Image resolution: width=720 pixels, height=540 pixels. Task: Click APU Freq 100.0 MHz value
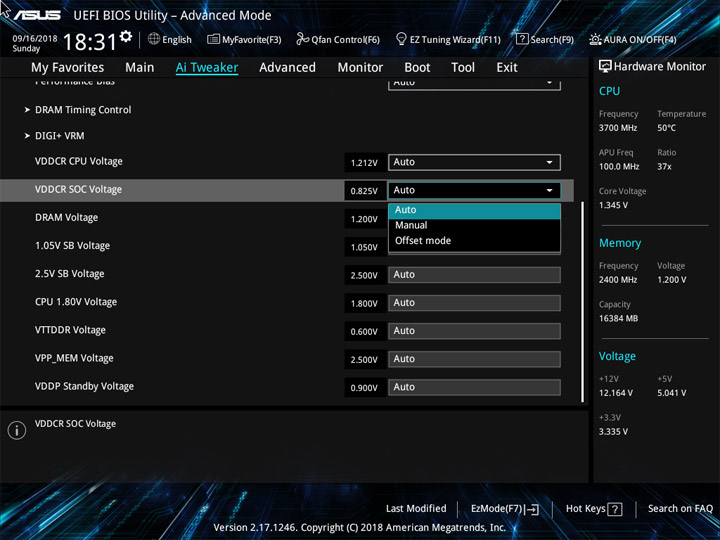coord(619,167)
